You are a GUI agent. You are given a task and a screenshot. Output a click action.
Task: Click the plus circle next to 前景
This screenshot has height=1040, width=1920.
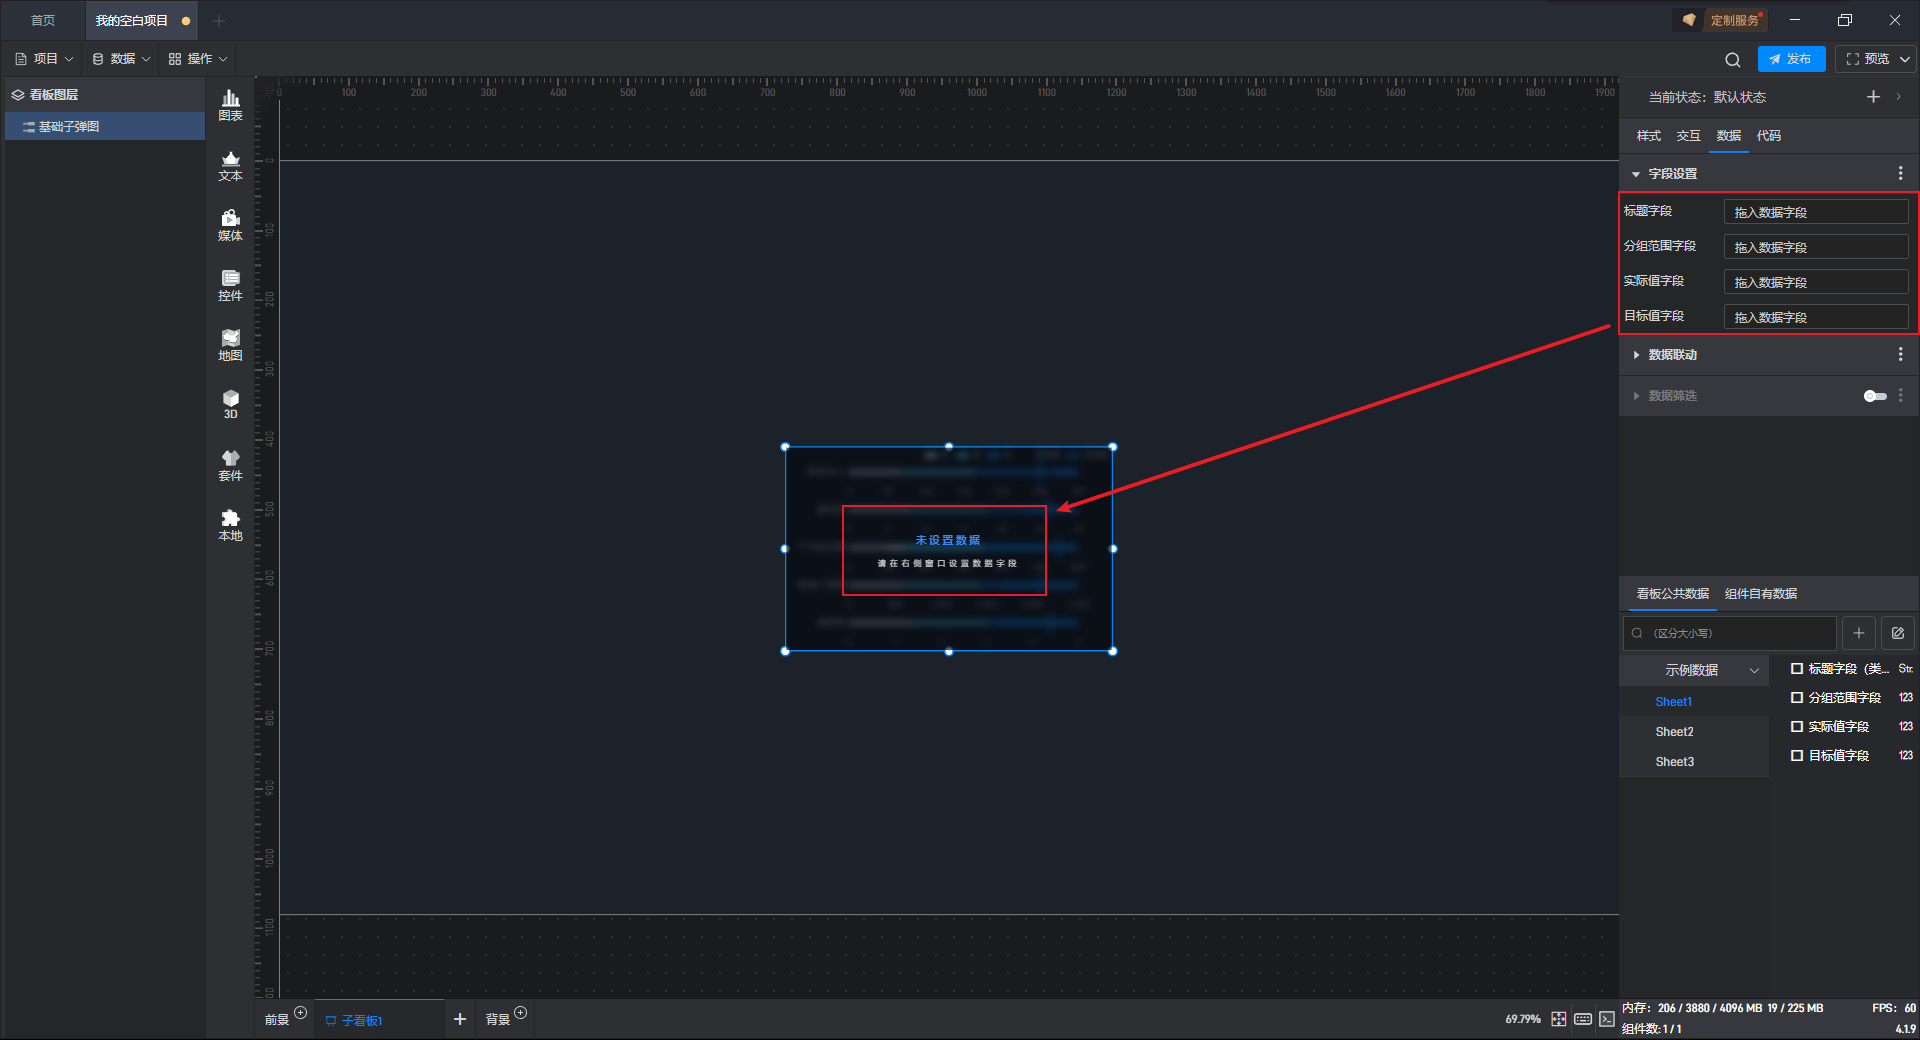[300, 1013]
